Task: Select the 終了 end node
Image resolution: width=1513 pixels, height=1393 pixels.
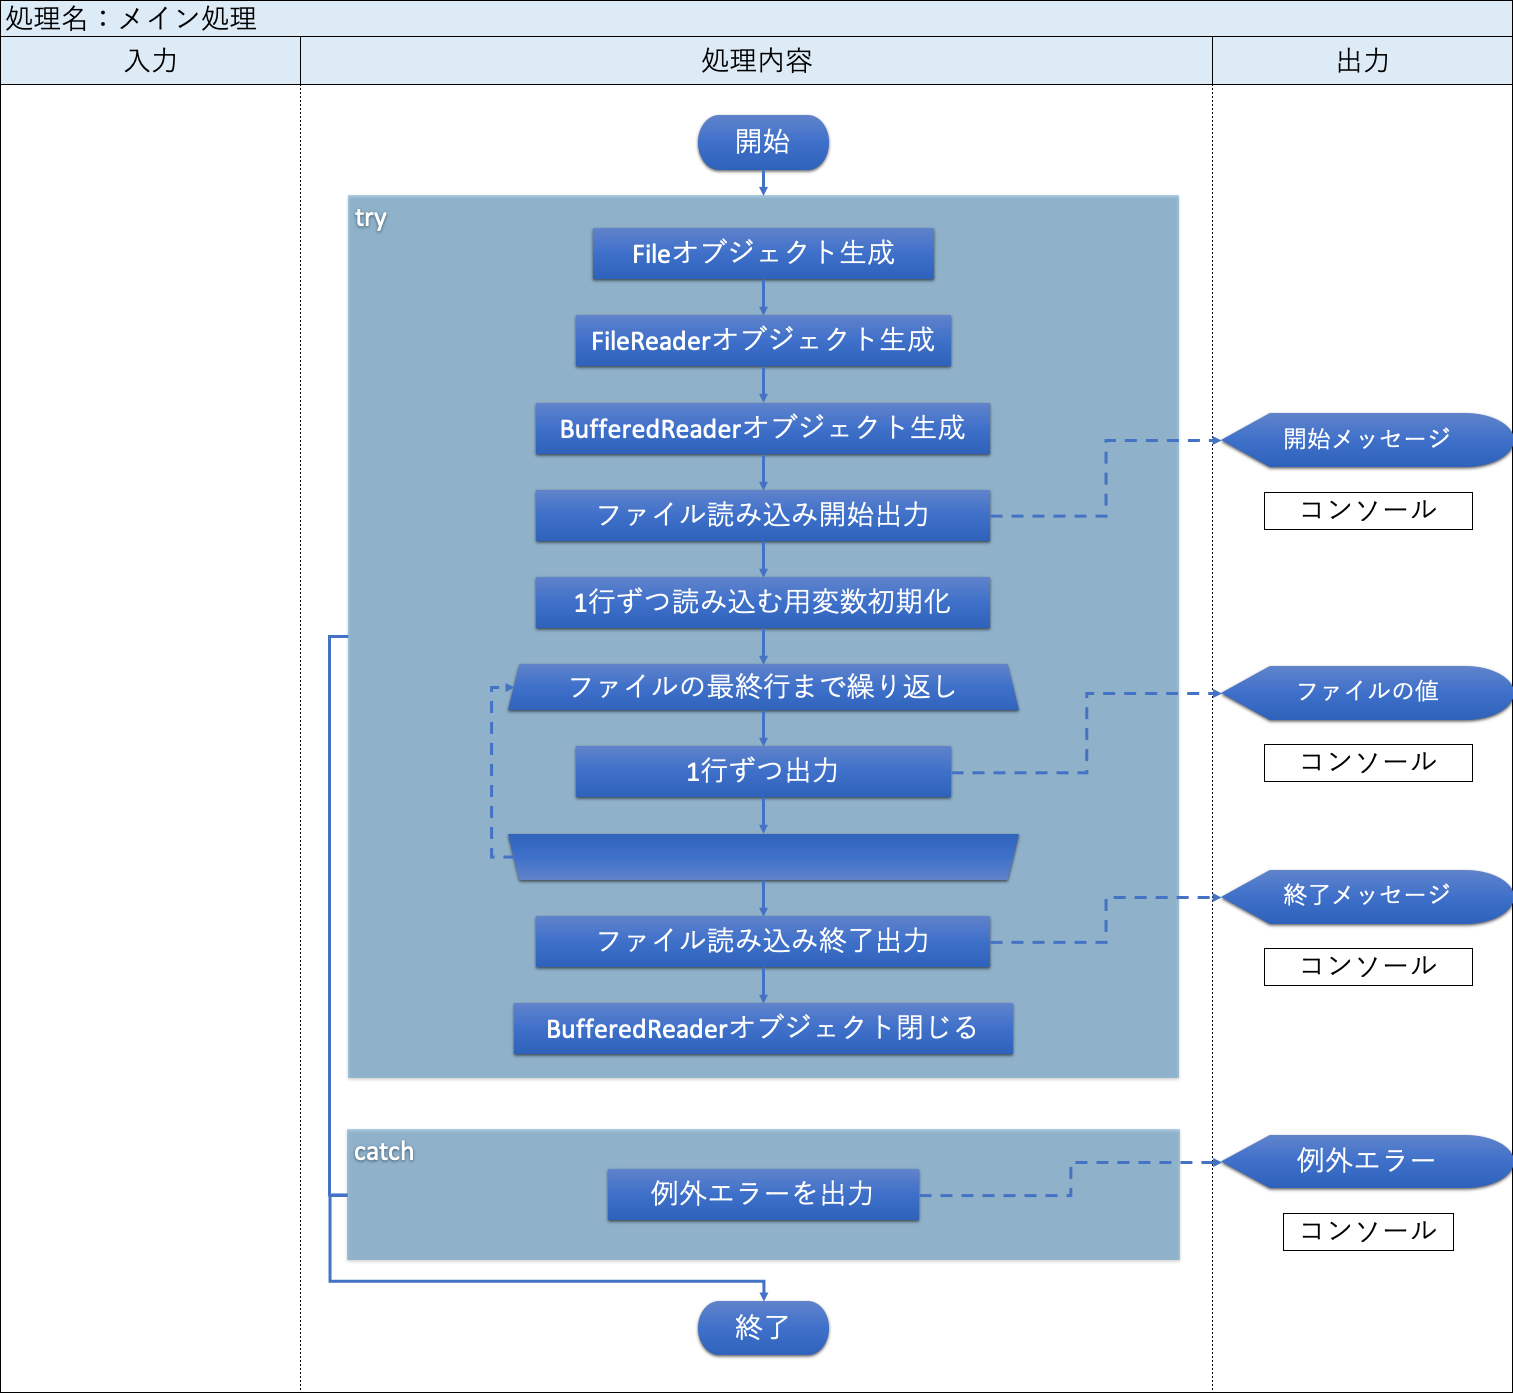Action: [x=763, y=1328]
